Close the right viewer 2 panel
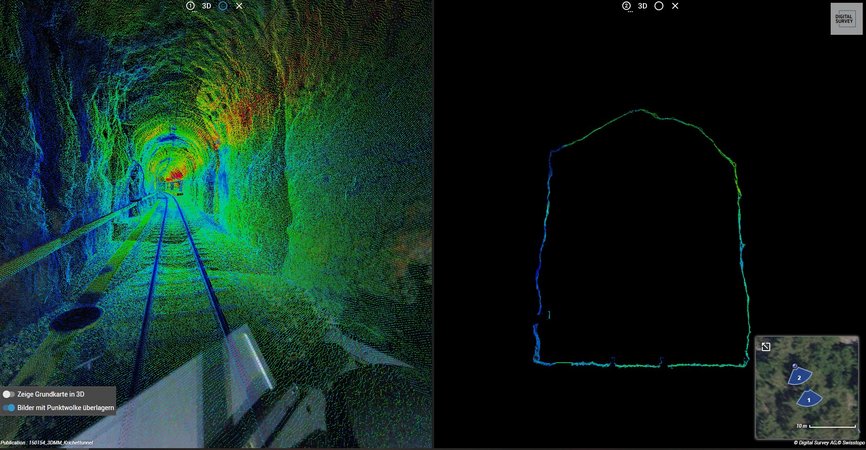This screenshot has width=866, height=450. pyautogui.click(x=675, y=6)
